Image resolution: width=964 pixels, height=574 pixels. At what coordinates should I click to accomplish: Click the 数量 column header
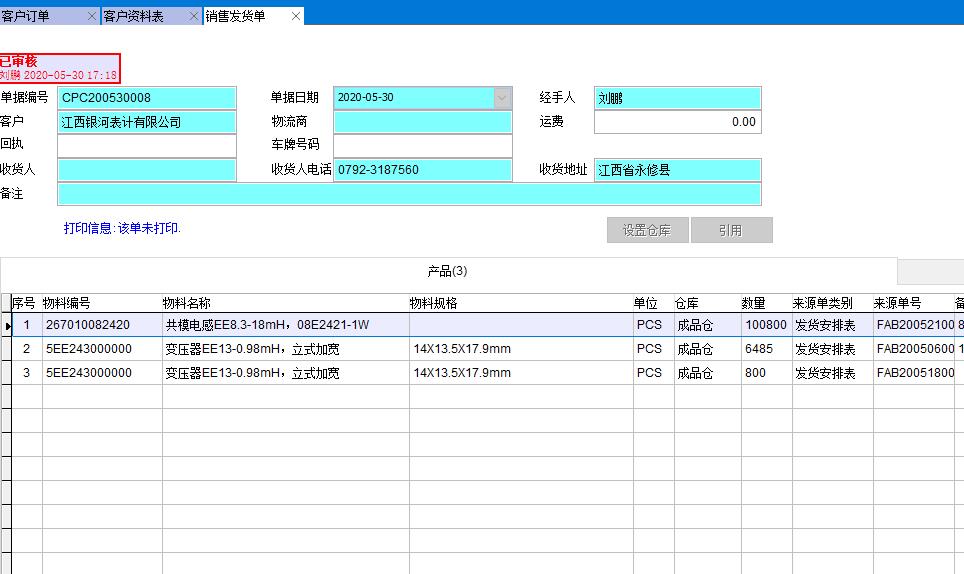click(x=754, y=303)
